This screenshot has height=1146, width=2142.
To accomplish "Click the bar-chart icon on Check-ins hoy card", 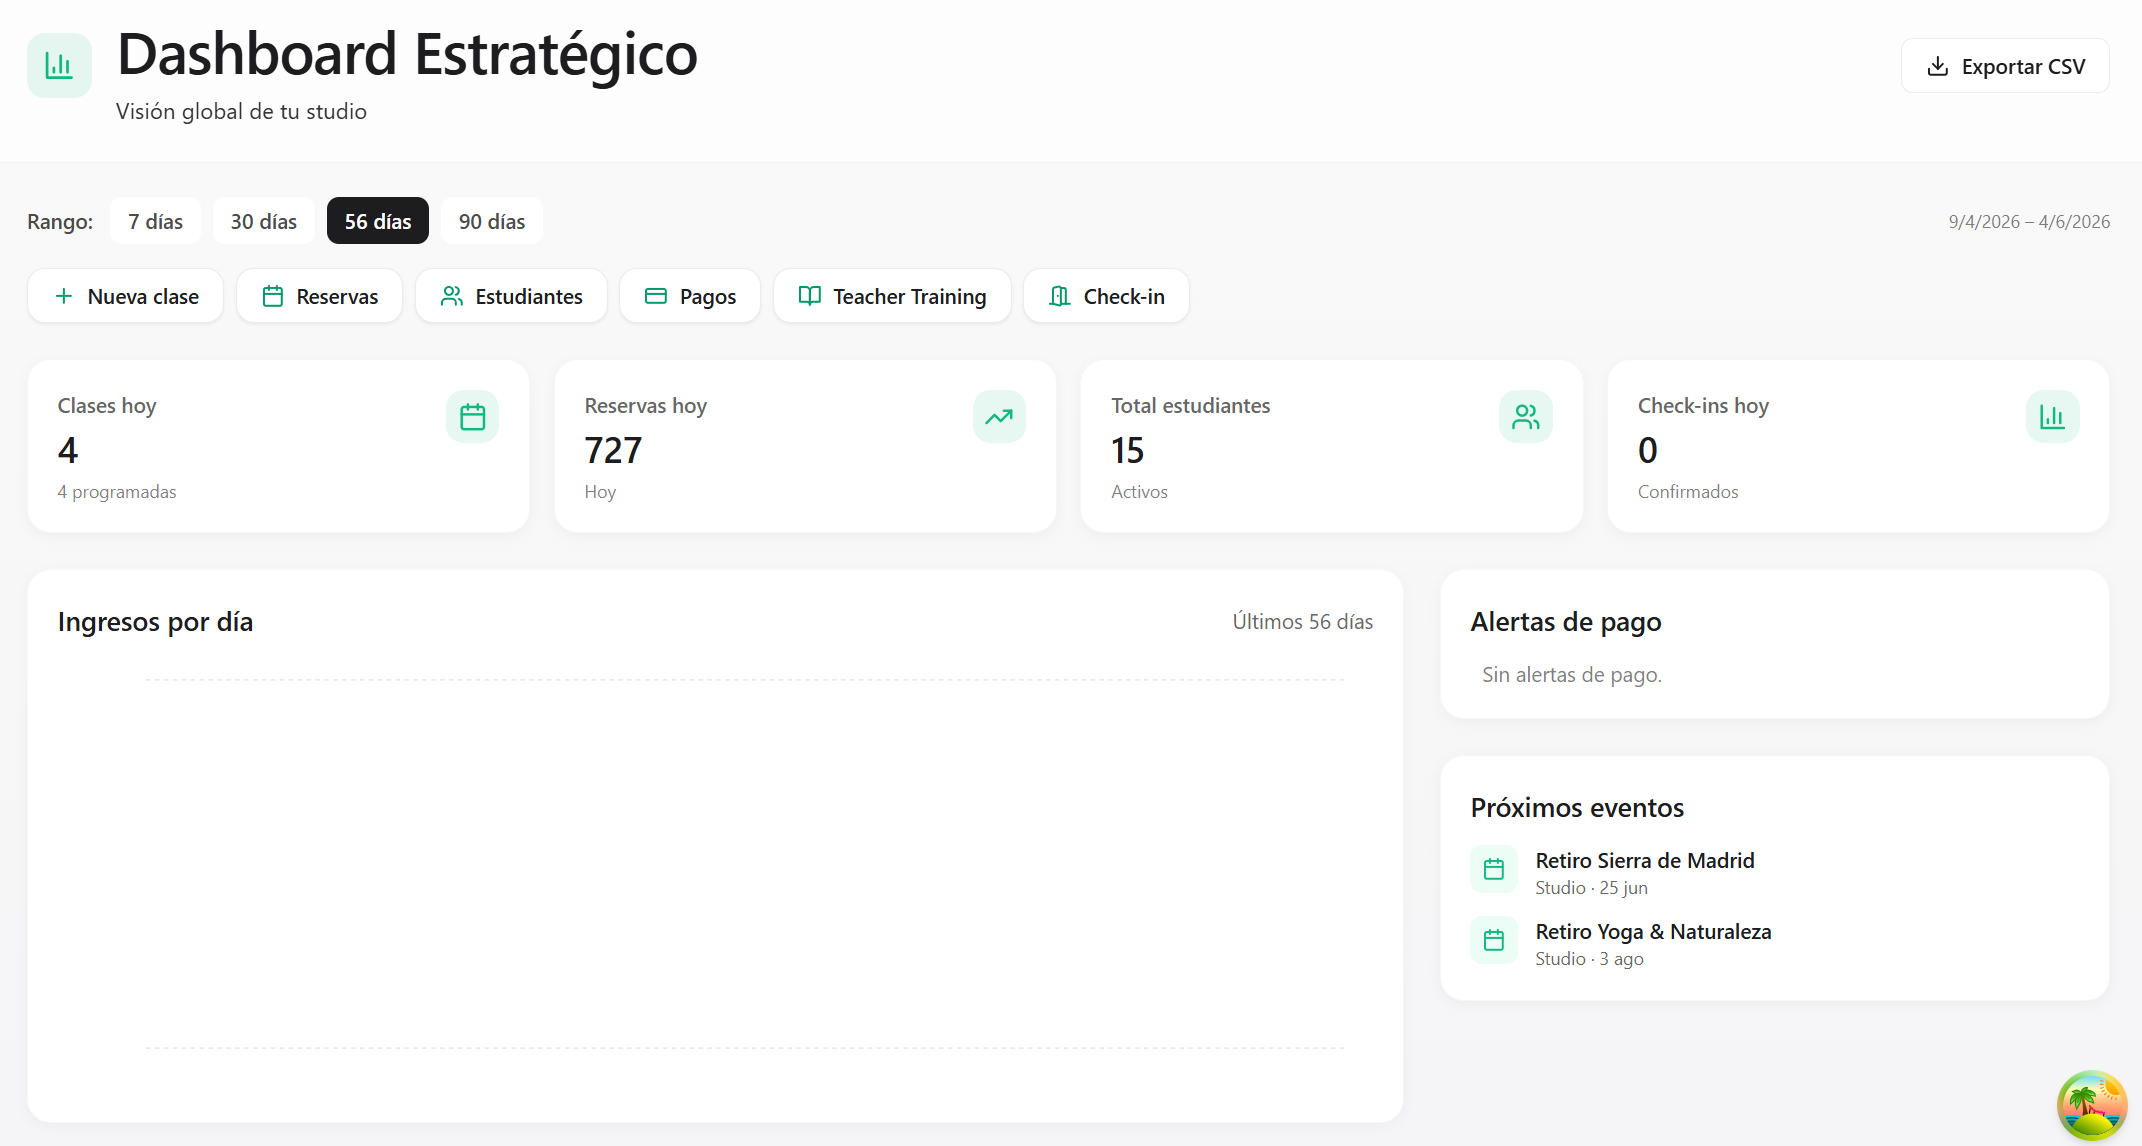I will (2053, 416).
